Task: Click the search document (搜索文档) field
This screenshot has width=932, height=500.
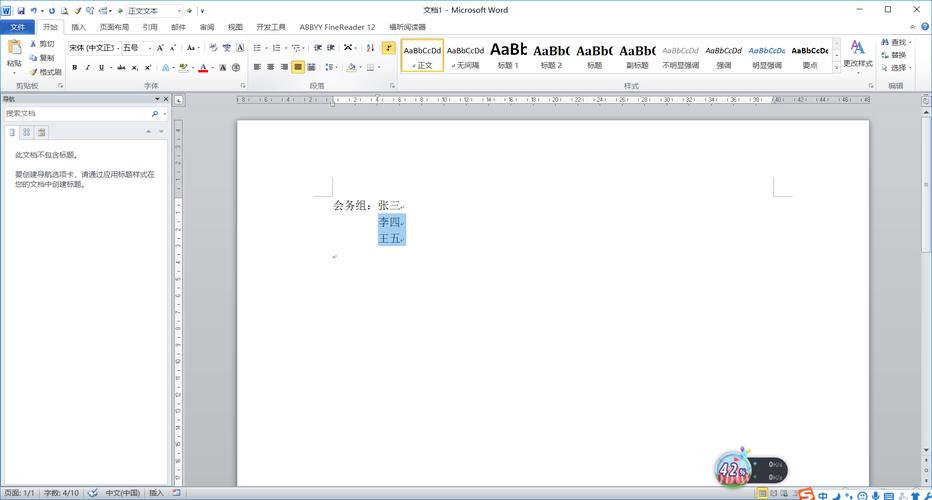Action: (75, 114)
